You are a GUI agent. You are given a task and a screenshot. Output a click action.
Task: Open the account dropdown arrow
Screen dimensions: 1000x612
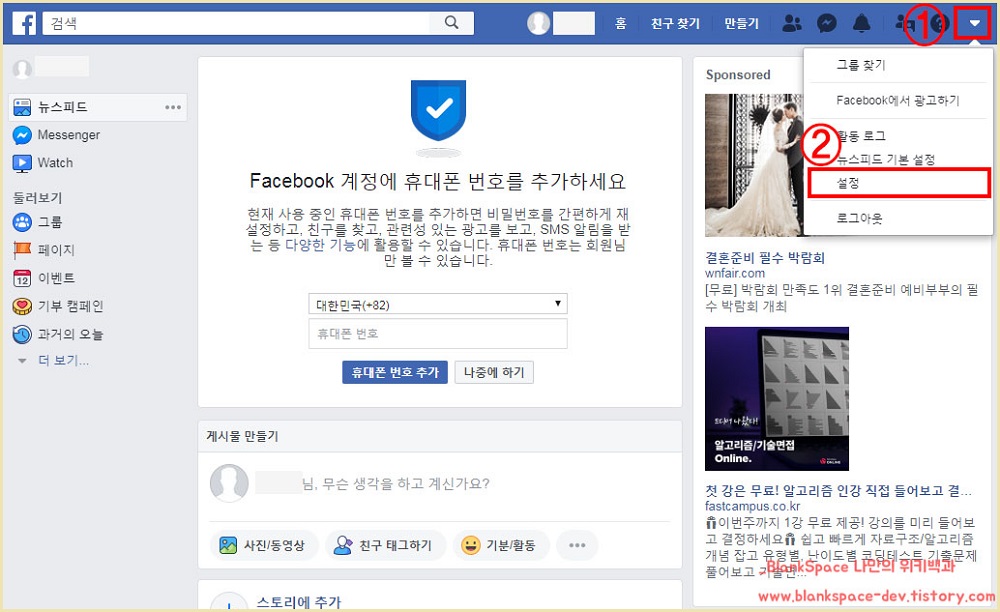[974, 24]
